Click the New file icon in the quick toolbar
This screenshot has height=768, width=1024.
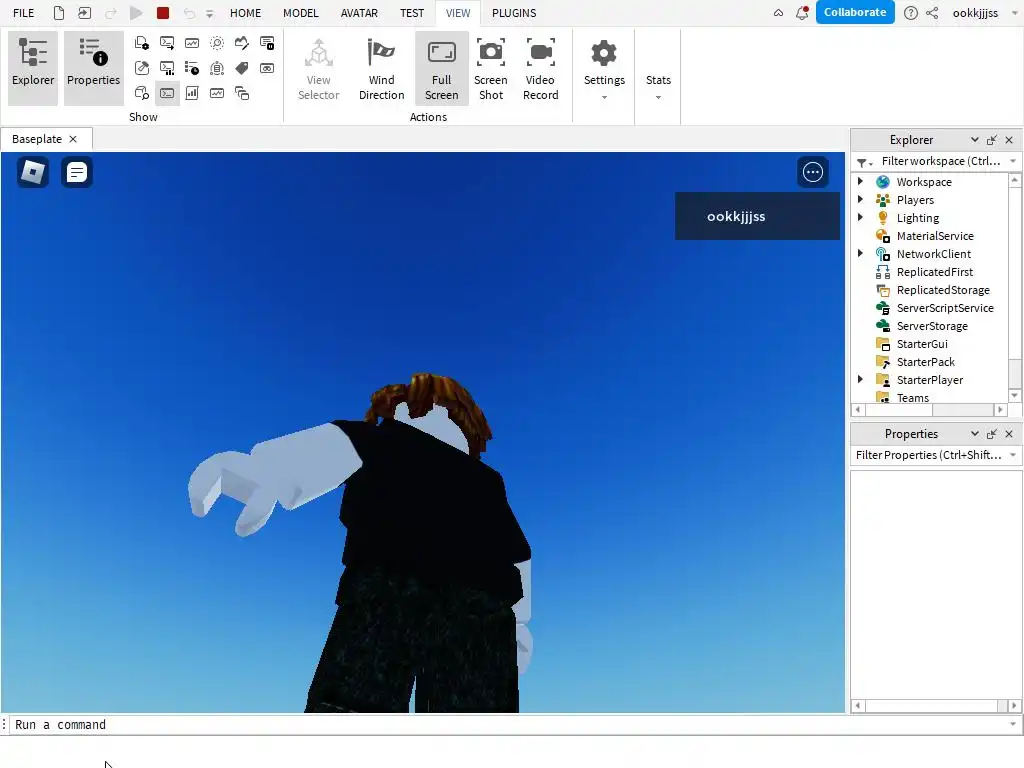tap(59, 12)
